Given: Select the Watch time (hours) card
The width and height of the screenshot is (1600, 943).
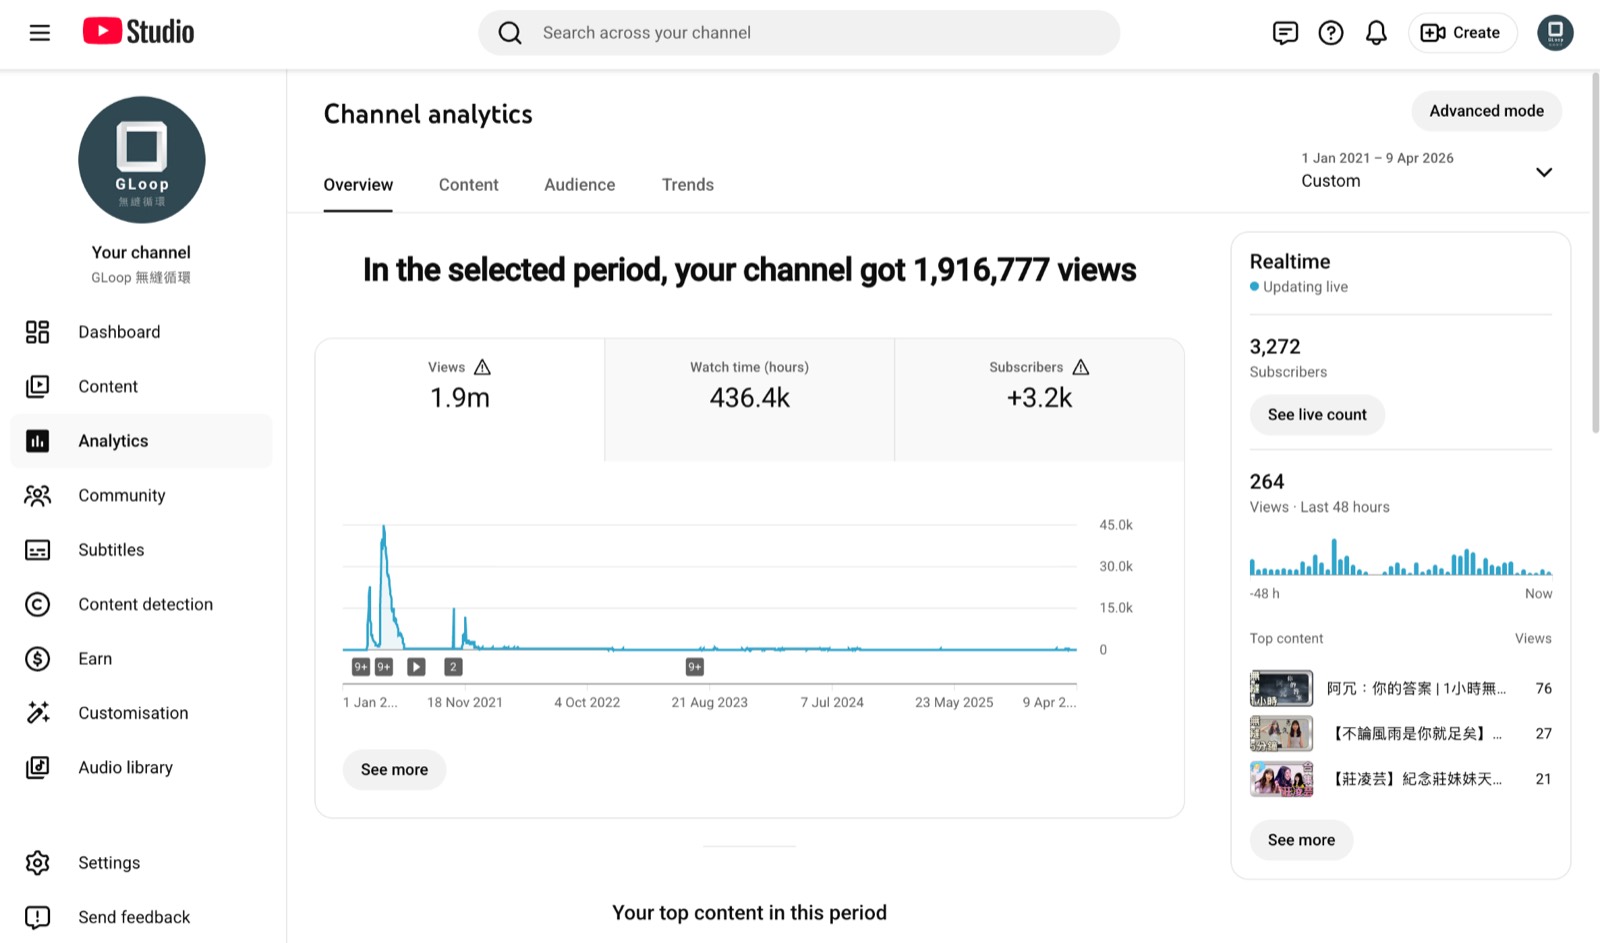Looking at the screenshot, I should 750,399.
